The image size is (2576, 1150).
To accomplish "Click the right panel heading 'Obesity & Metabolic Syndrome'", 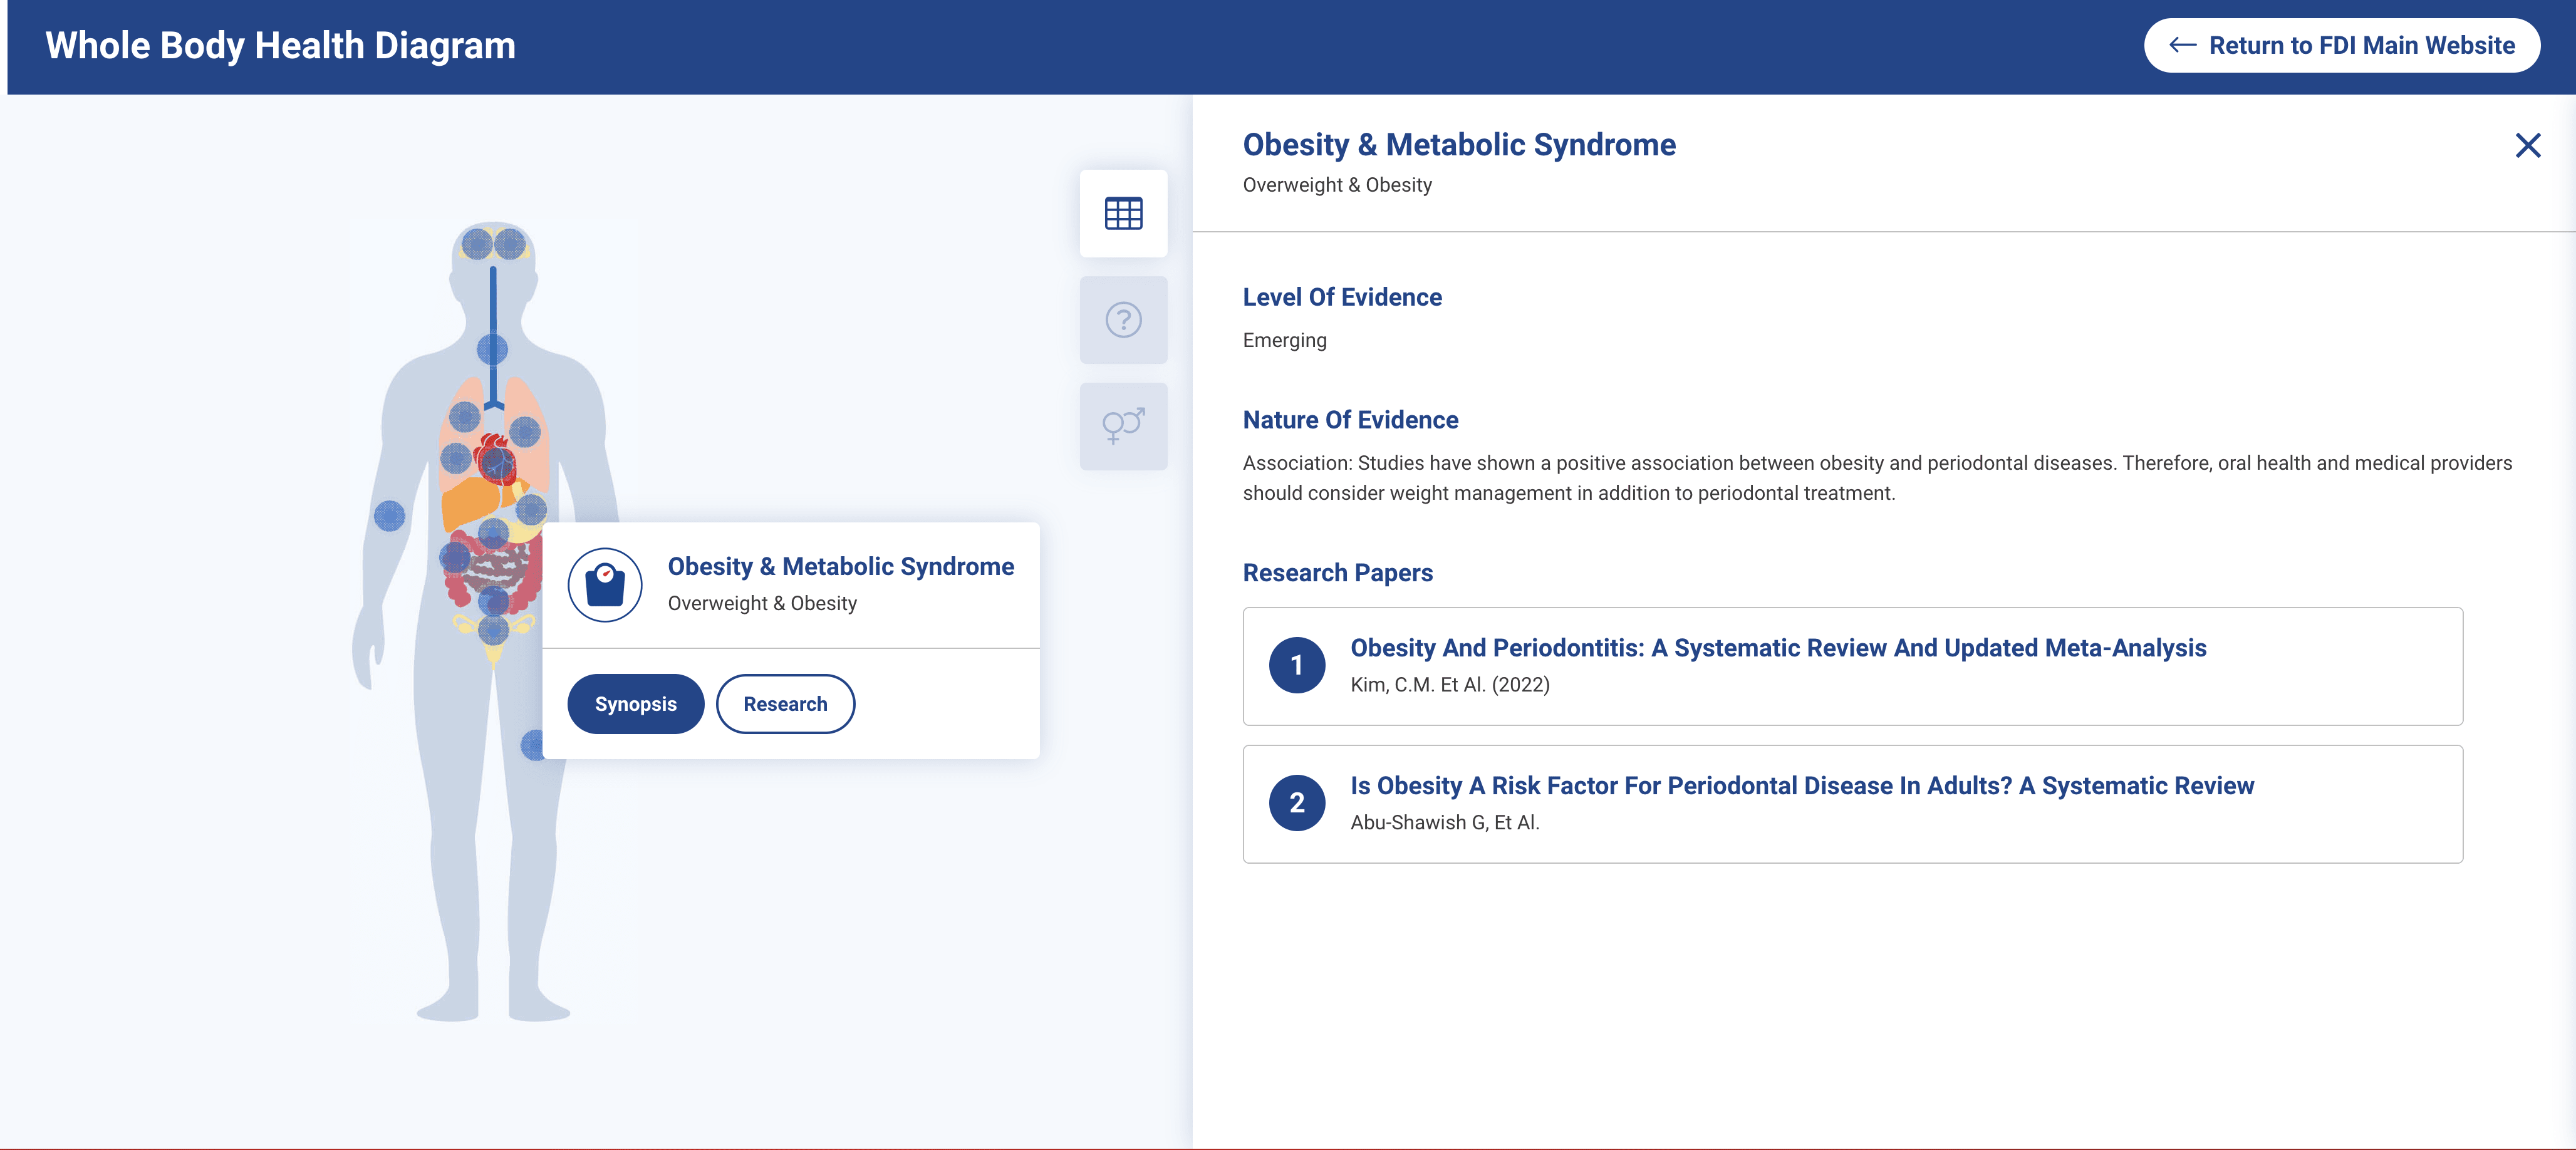I will tap(1458, 145).
